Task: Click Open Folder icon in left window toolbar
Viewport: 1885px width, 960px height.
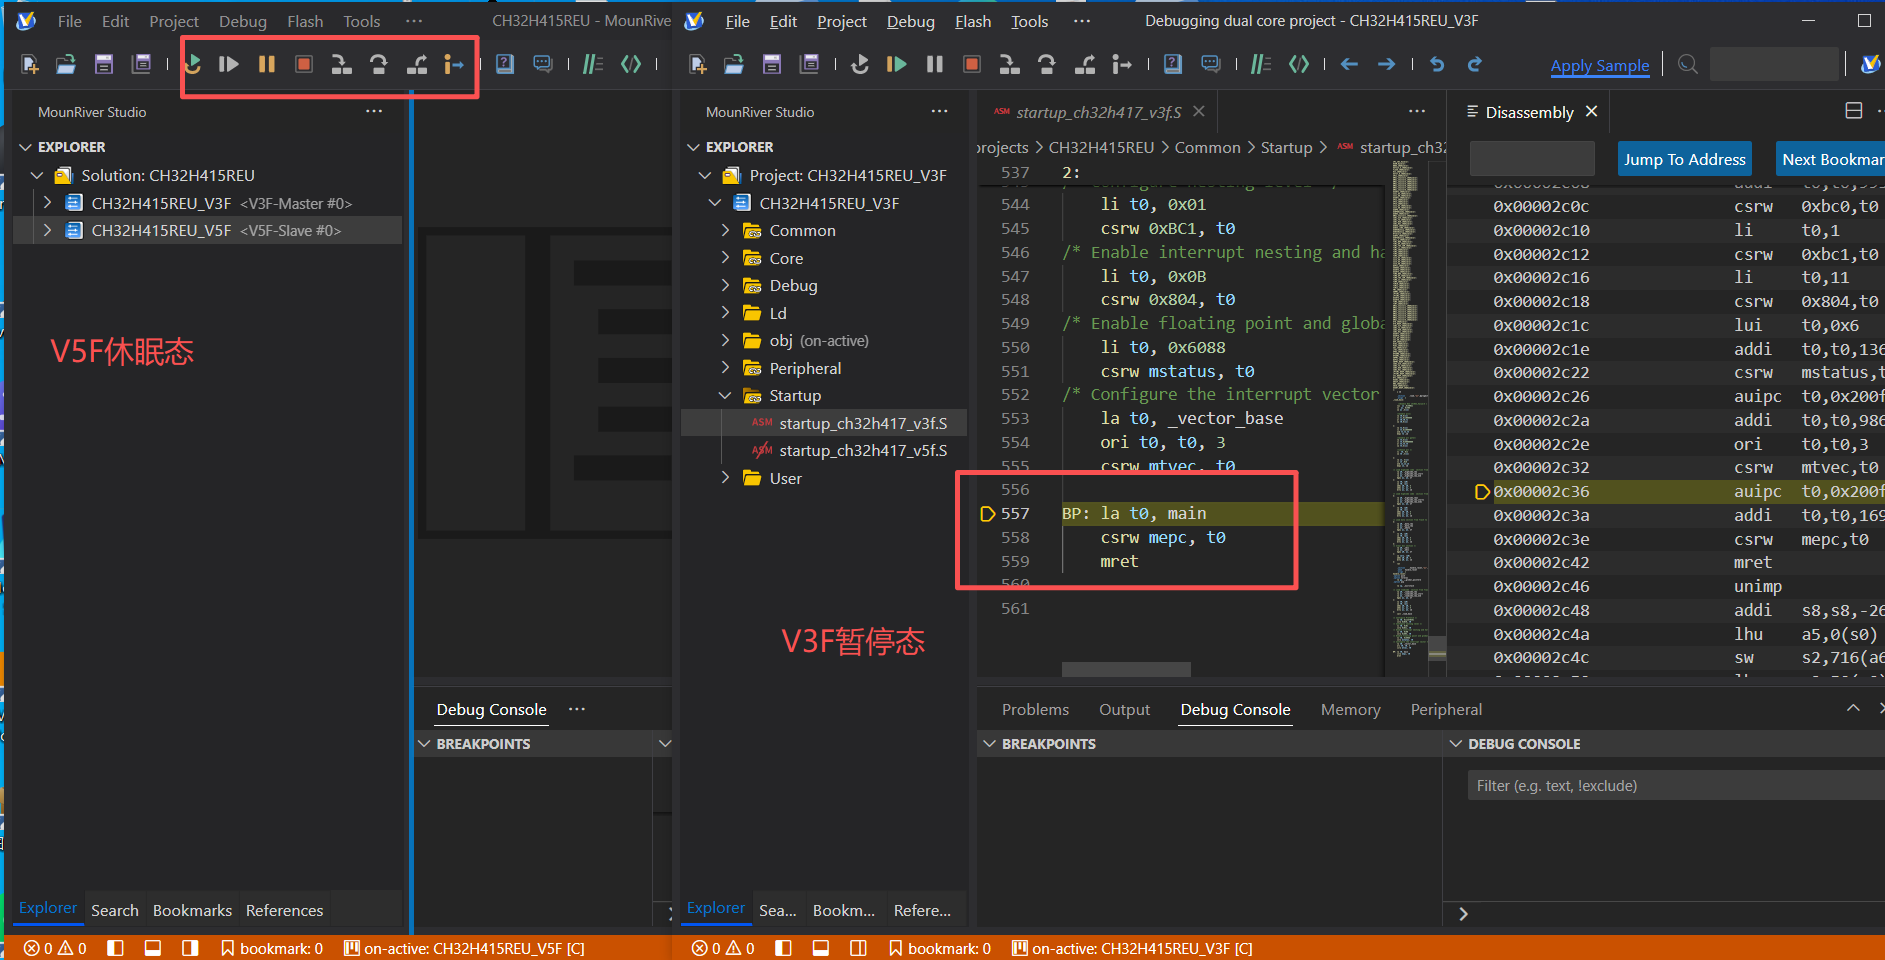Action: point(66,64)
